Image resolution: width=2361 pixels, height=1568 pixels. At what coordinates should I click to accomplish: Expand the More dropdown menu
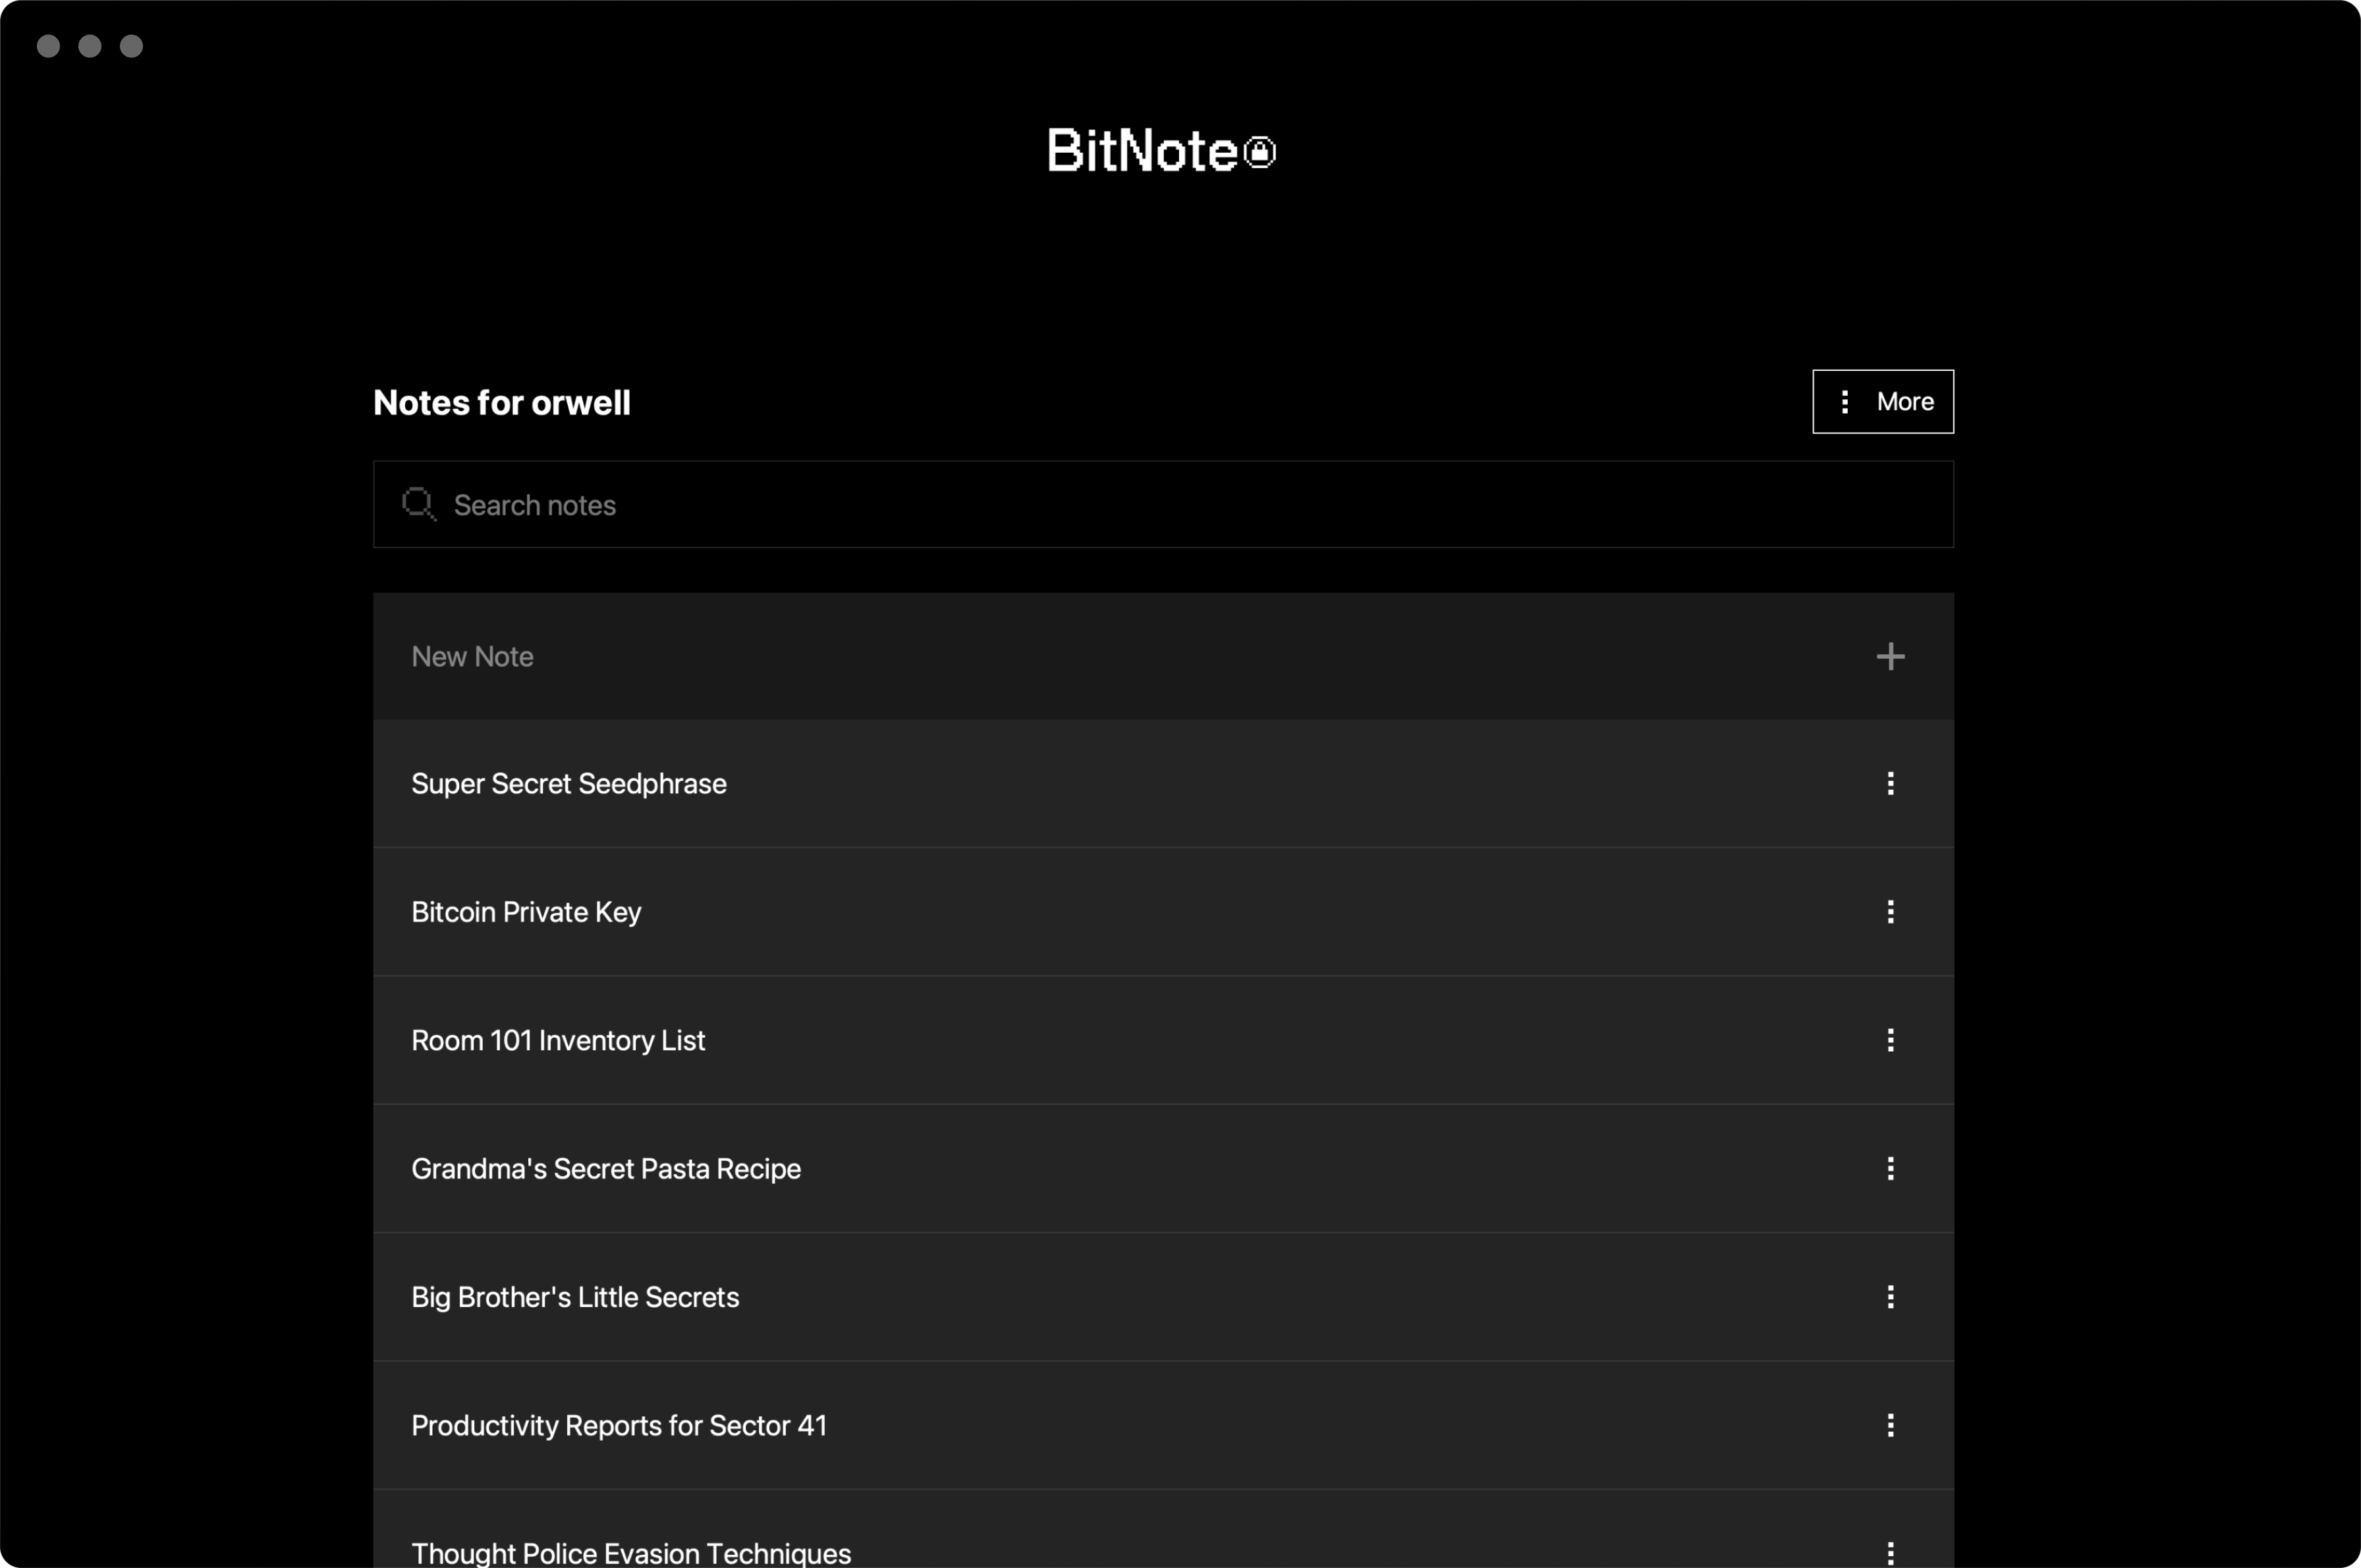click(x=1882, y=402)
